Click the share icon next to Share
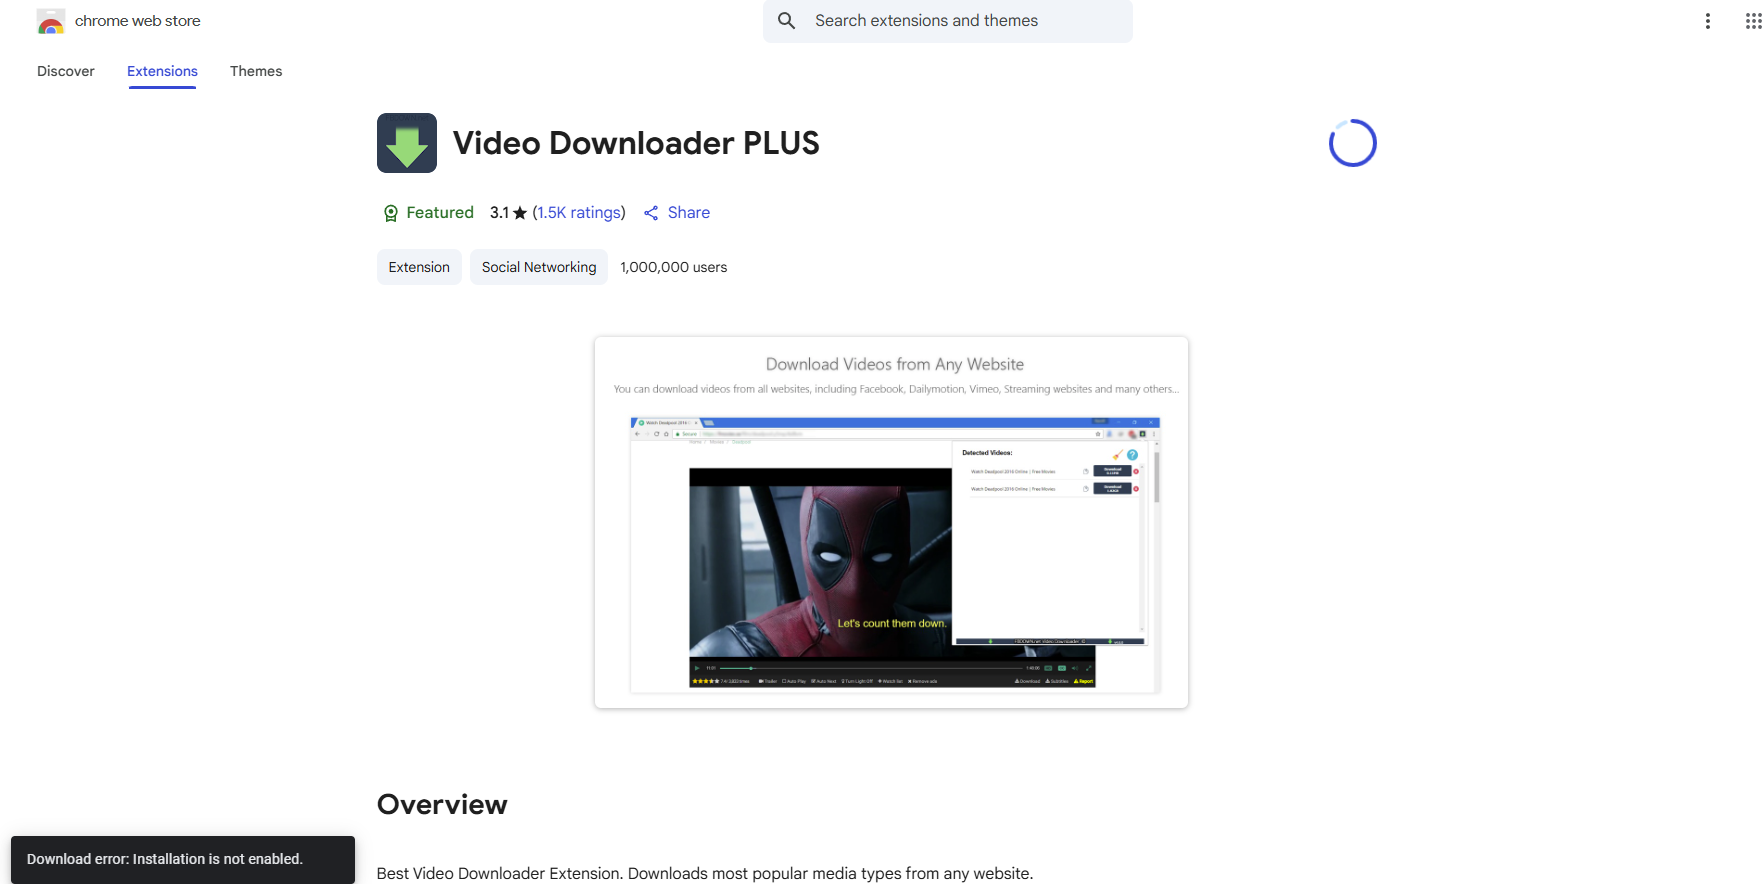The height and width of the screenshot is (884, 1764). [651, 213]
